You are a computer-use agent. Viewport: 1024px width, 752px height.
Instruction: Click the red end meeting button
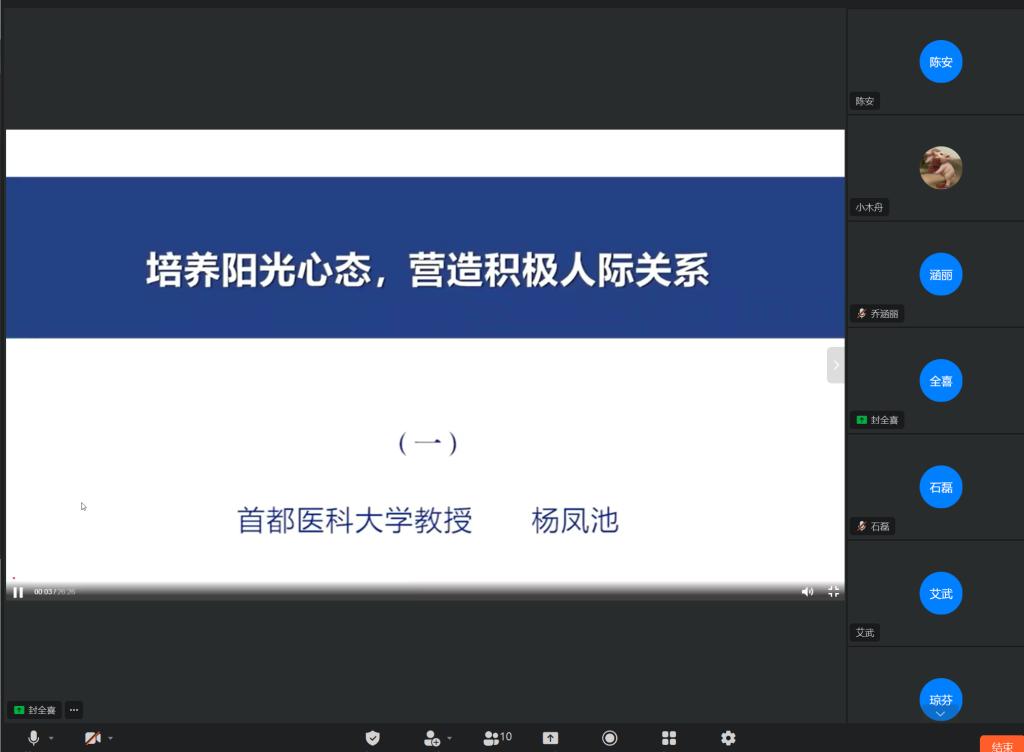tap(1001, 745)
